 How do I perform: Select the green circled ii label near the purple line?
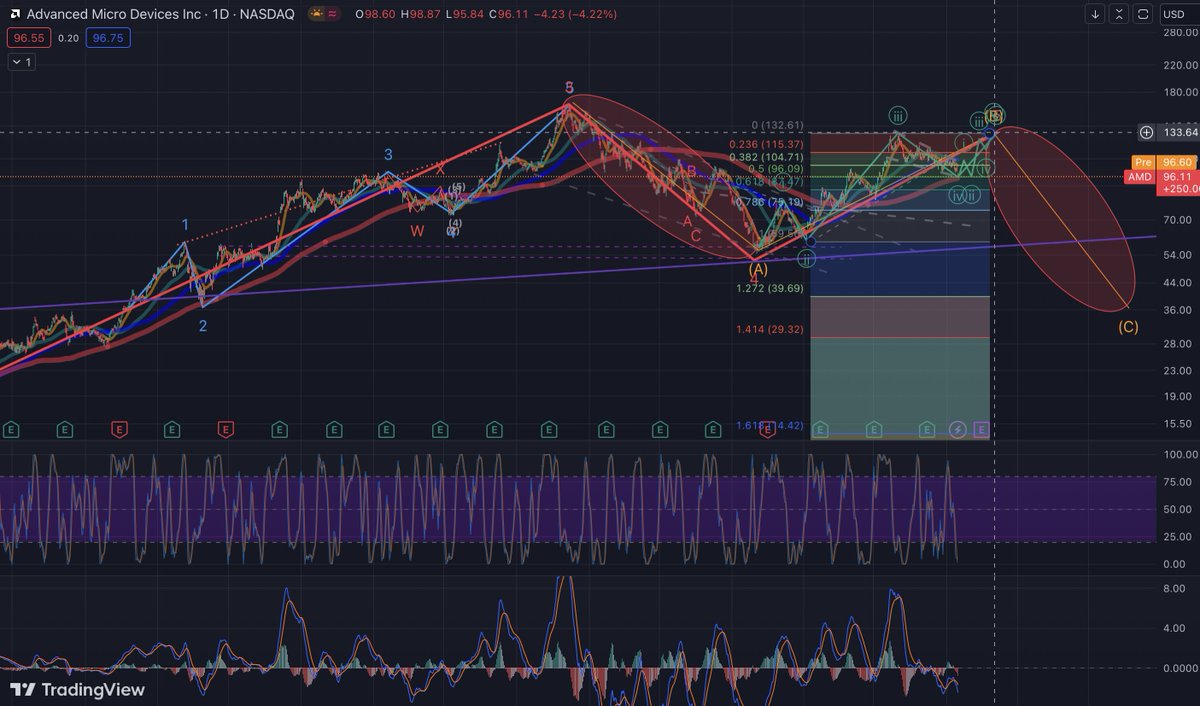[807, 259]
